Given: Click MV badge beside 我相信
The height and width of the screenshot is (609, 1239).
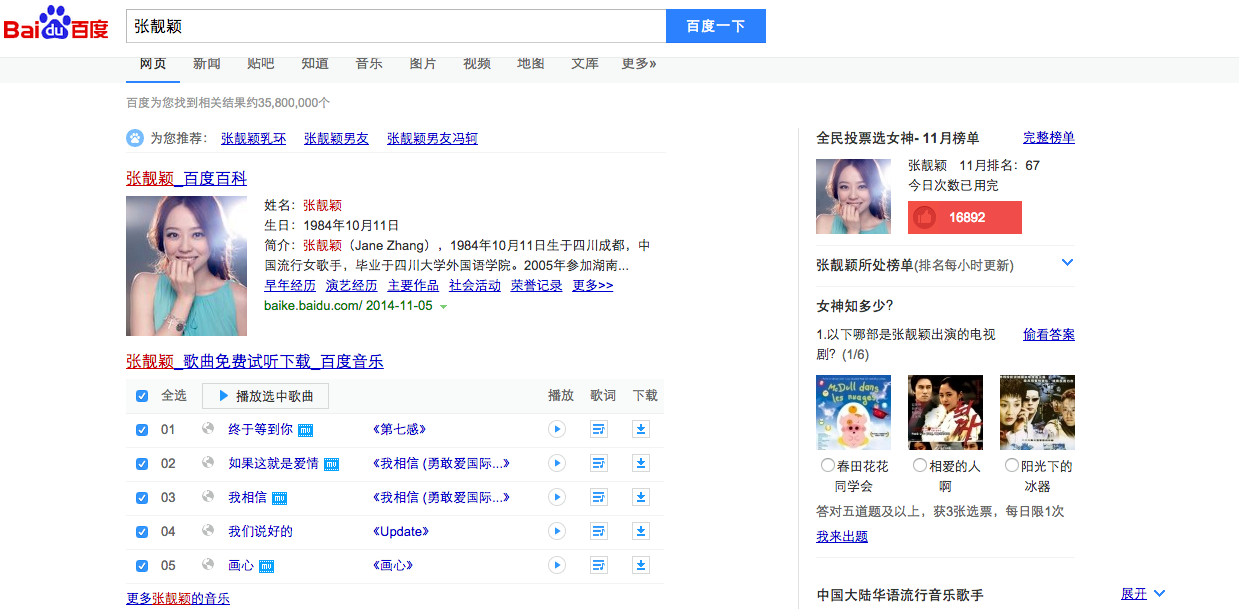Looking at the screenshot, I should tap(280, 498).
